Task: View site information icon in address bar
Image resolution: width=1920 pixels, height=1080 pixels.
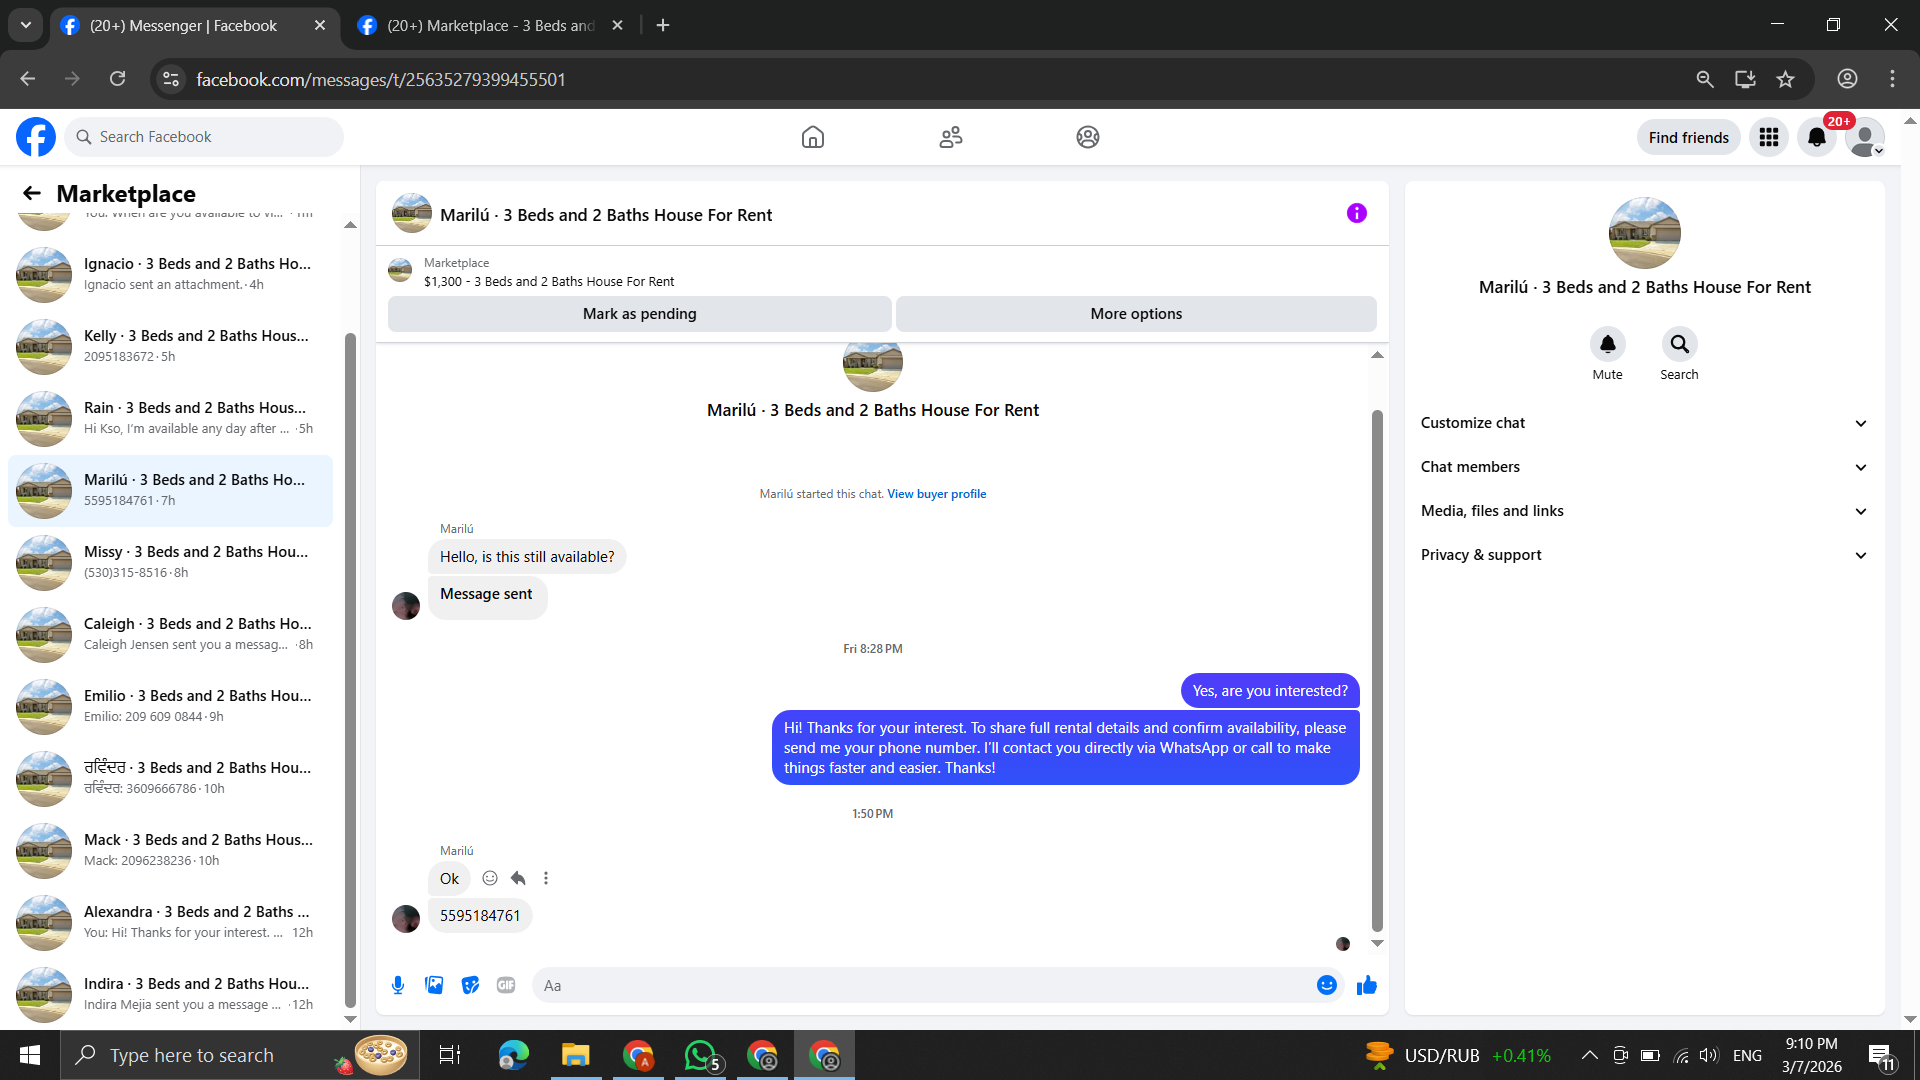Action: tap(171, 79)
